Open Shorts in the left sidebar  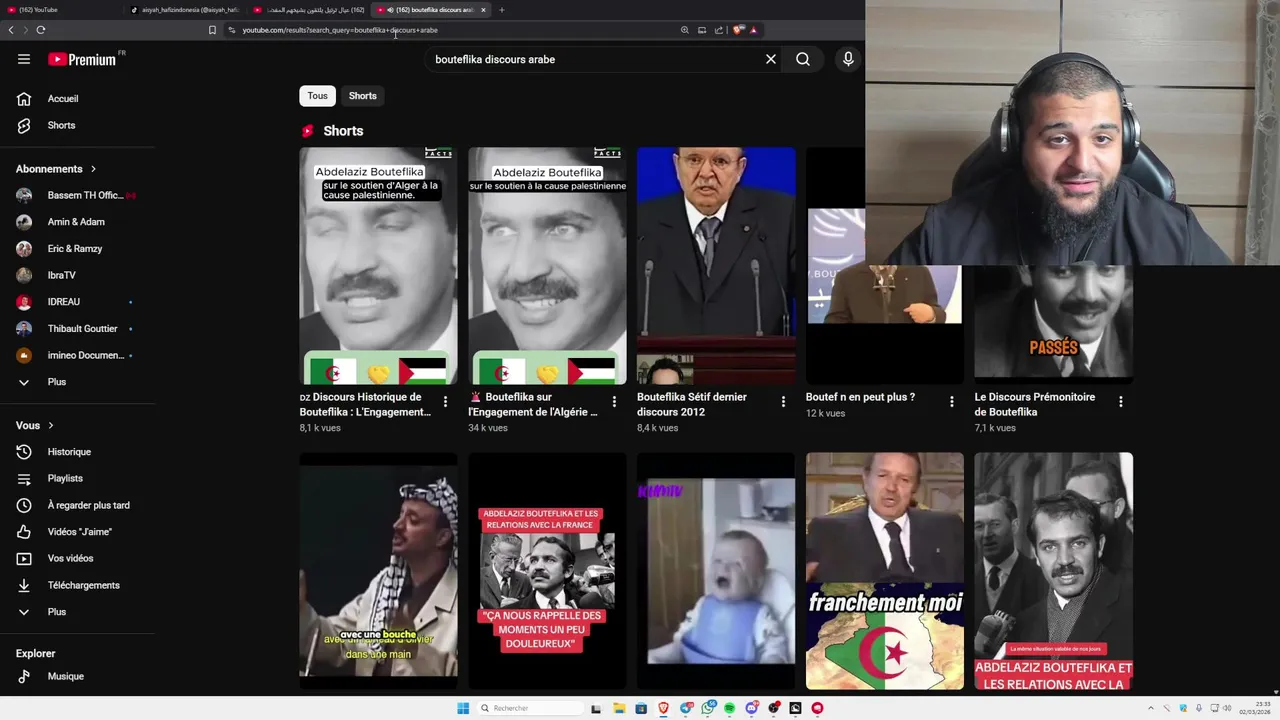[61, 125]
